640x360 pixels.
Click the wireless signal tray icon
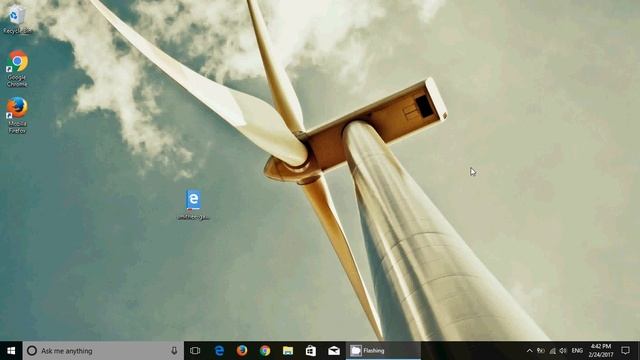[552, 351]
